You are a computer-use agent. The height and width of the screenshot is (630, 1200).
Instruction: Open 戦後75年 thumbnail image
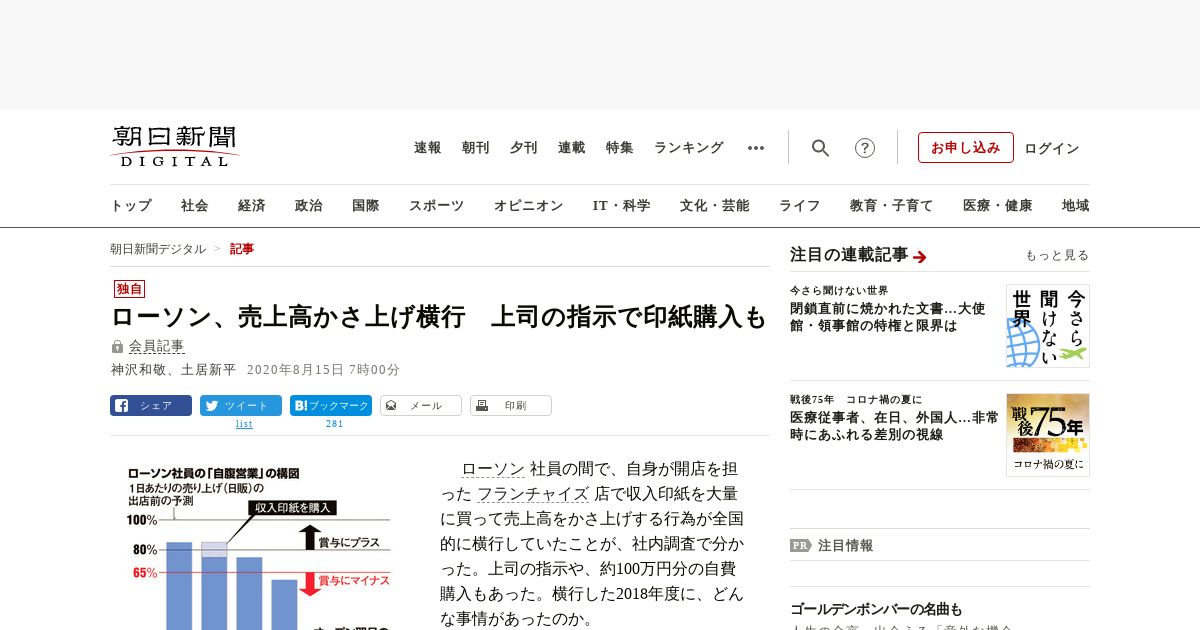tap(1048, 435)
